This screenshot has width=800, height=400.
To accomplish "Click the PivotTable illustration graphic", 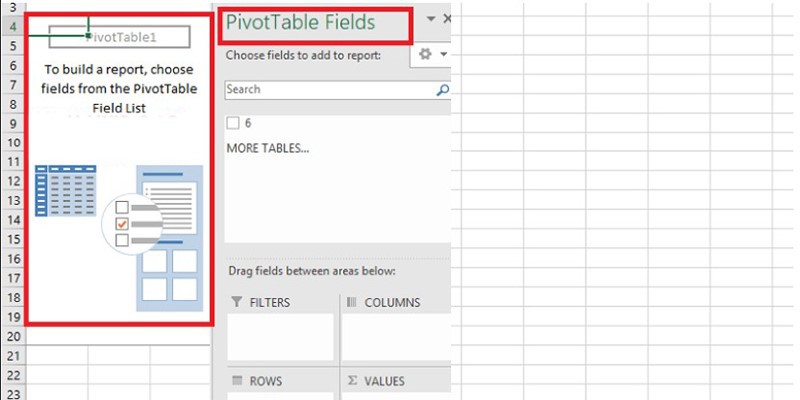I will point(119,238).
